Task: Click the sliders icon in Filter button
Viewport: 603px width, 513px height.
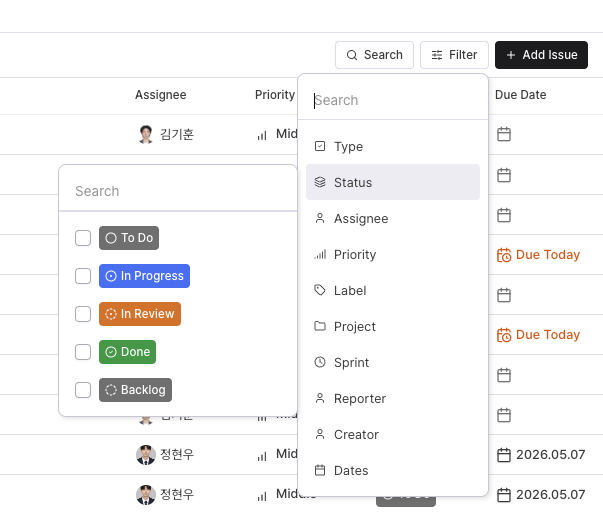Action: (x=437, y=55)
